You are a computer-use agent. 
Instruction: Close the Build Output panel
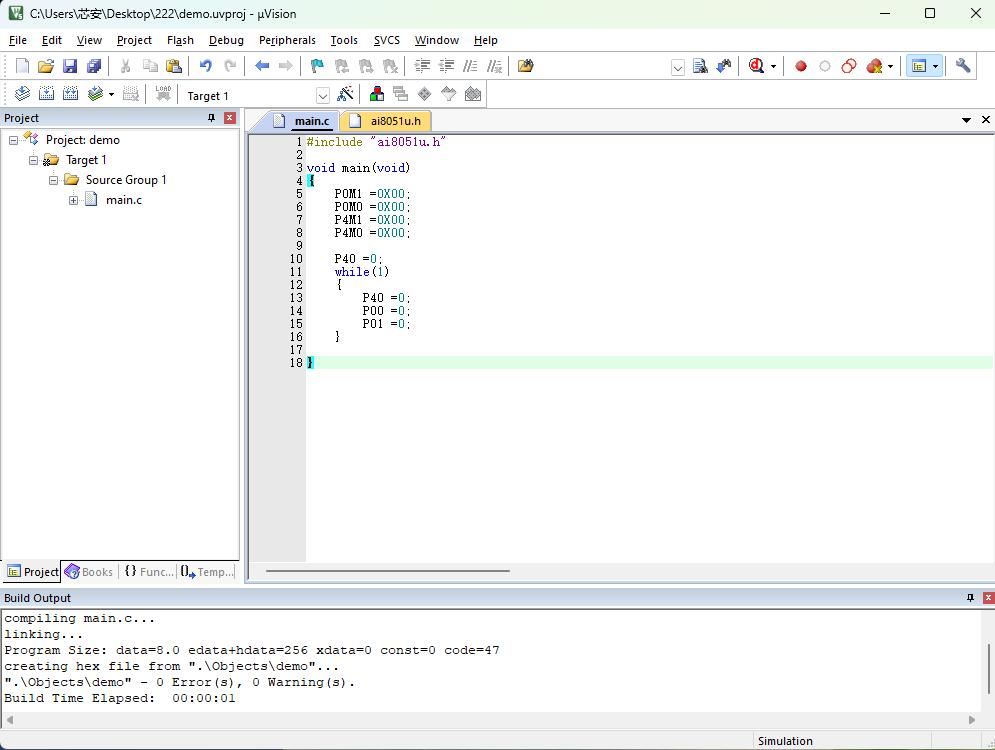988,598
